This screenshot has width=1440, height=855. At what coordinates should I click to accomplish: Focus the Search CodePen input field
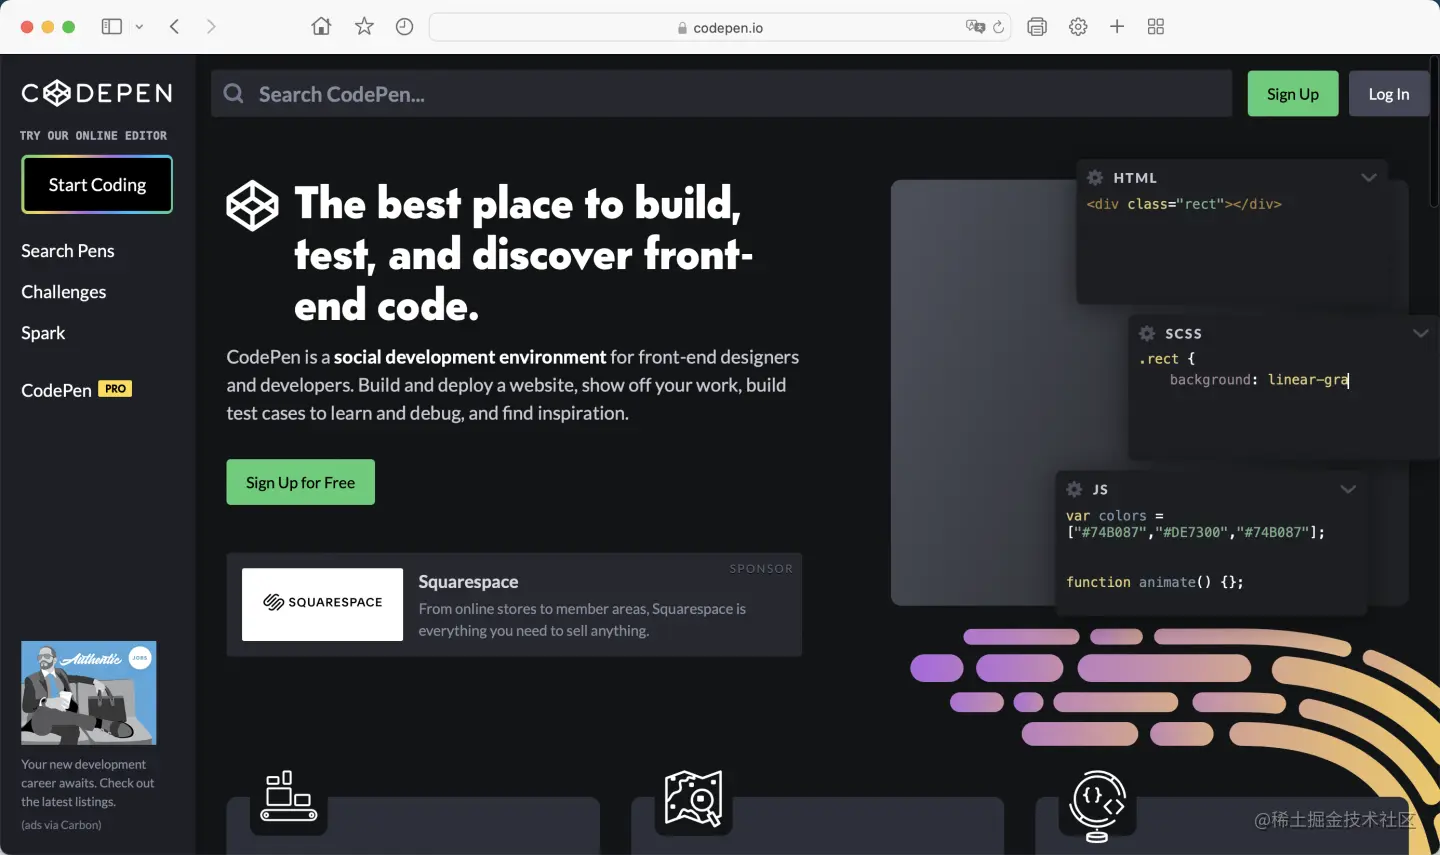721,94
